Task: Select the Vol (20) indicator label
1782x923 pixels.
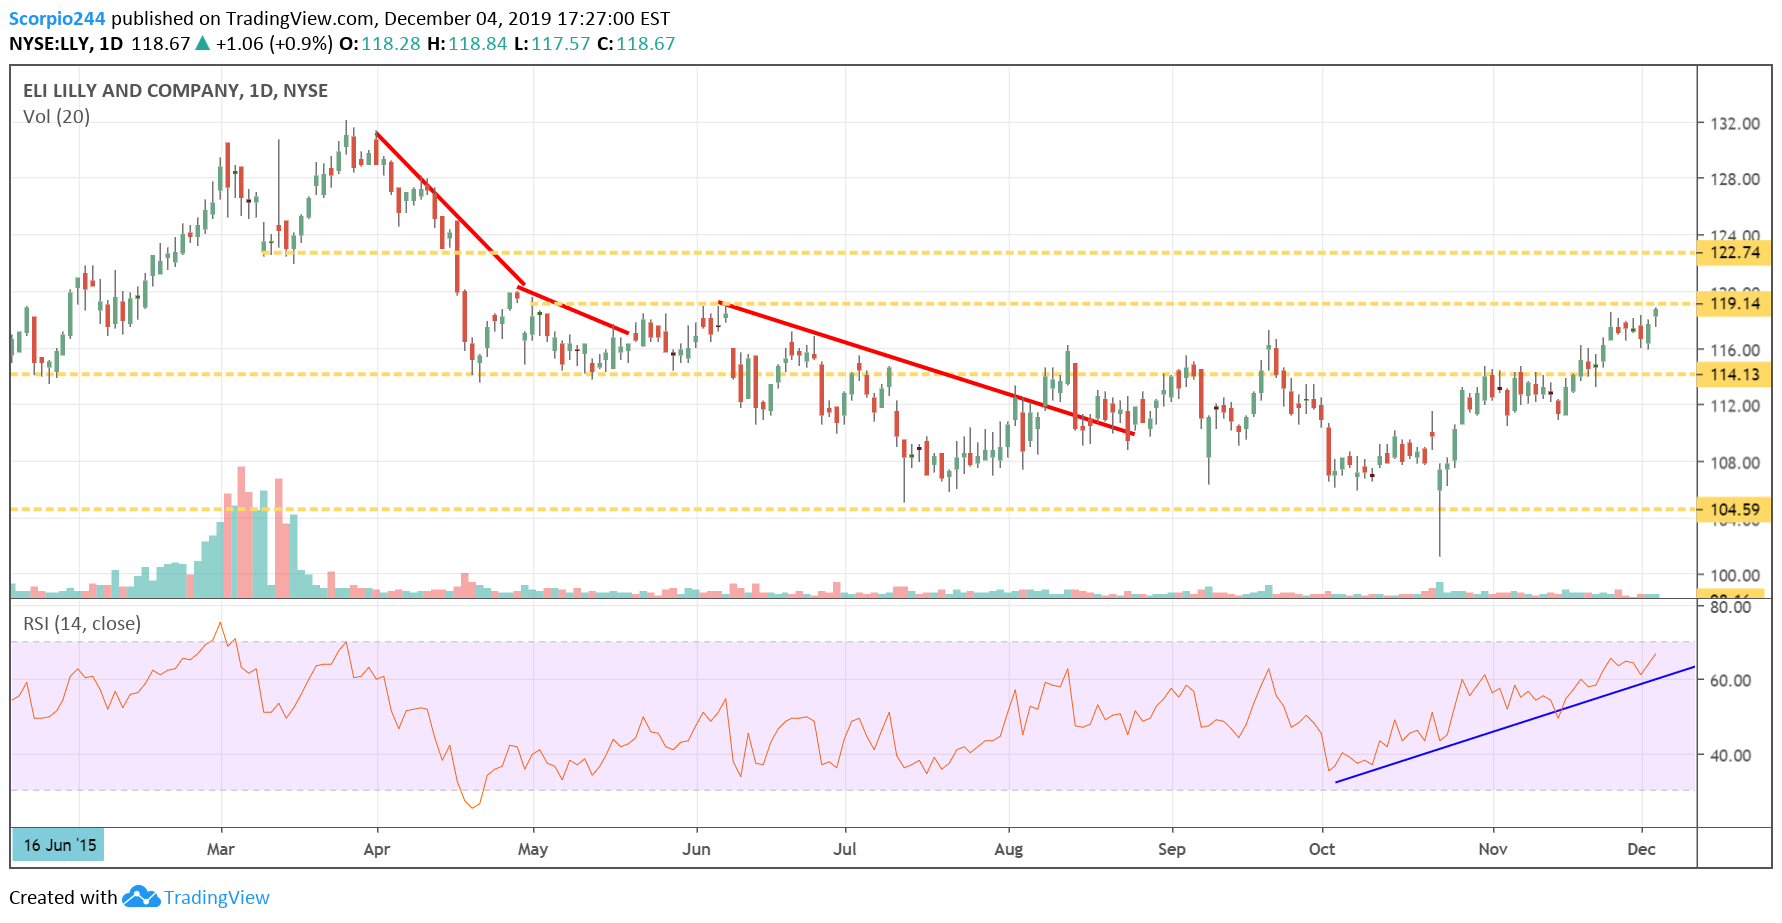Action: (56, 117)
